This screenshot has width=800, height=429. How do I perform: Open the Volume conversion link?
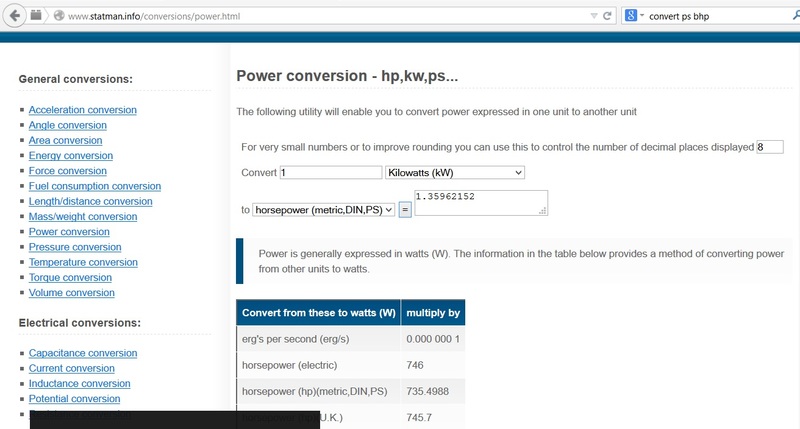(x=71, y=293)
